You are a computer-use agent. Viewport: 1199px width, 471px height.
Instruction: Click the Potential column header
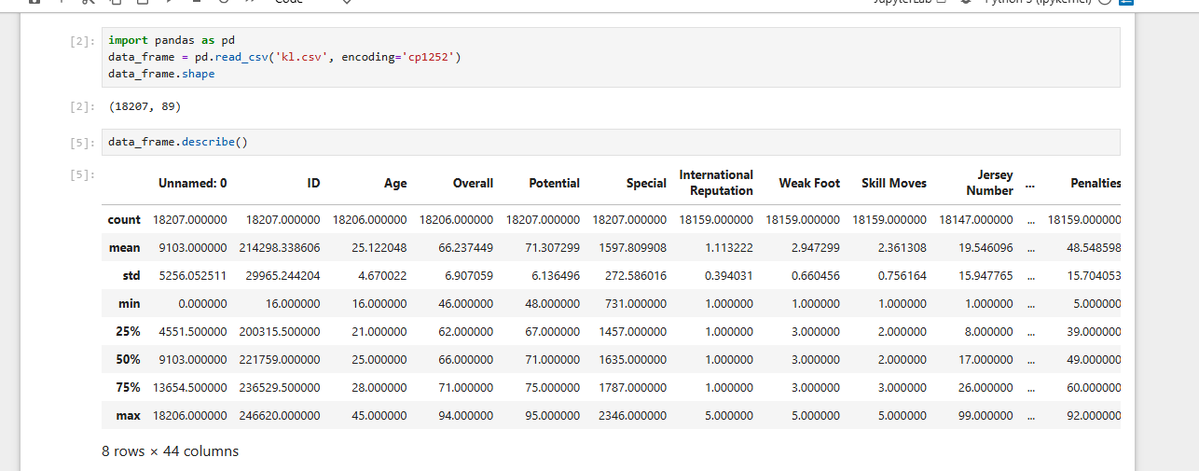554,184
